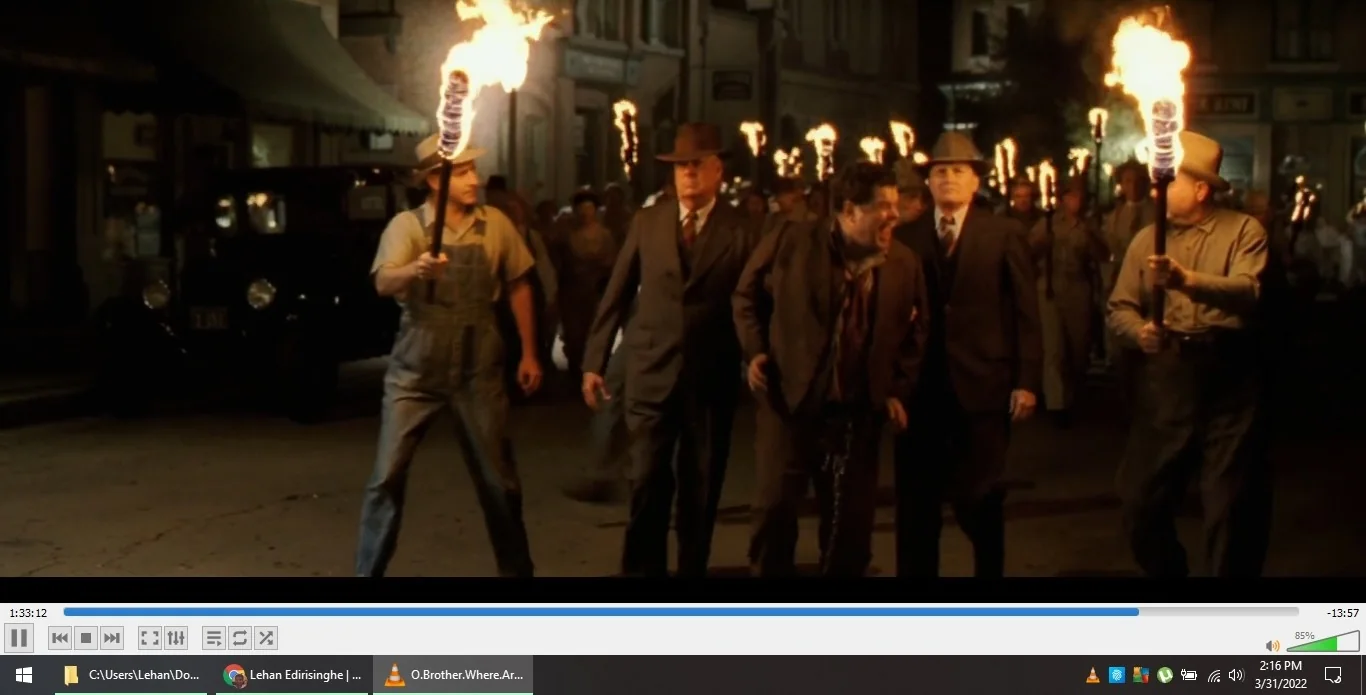Image resolution: width=1366 pixels, height=695 pixels.
Task: Open extended settings equalizer panel
Action: (175, 638)
